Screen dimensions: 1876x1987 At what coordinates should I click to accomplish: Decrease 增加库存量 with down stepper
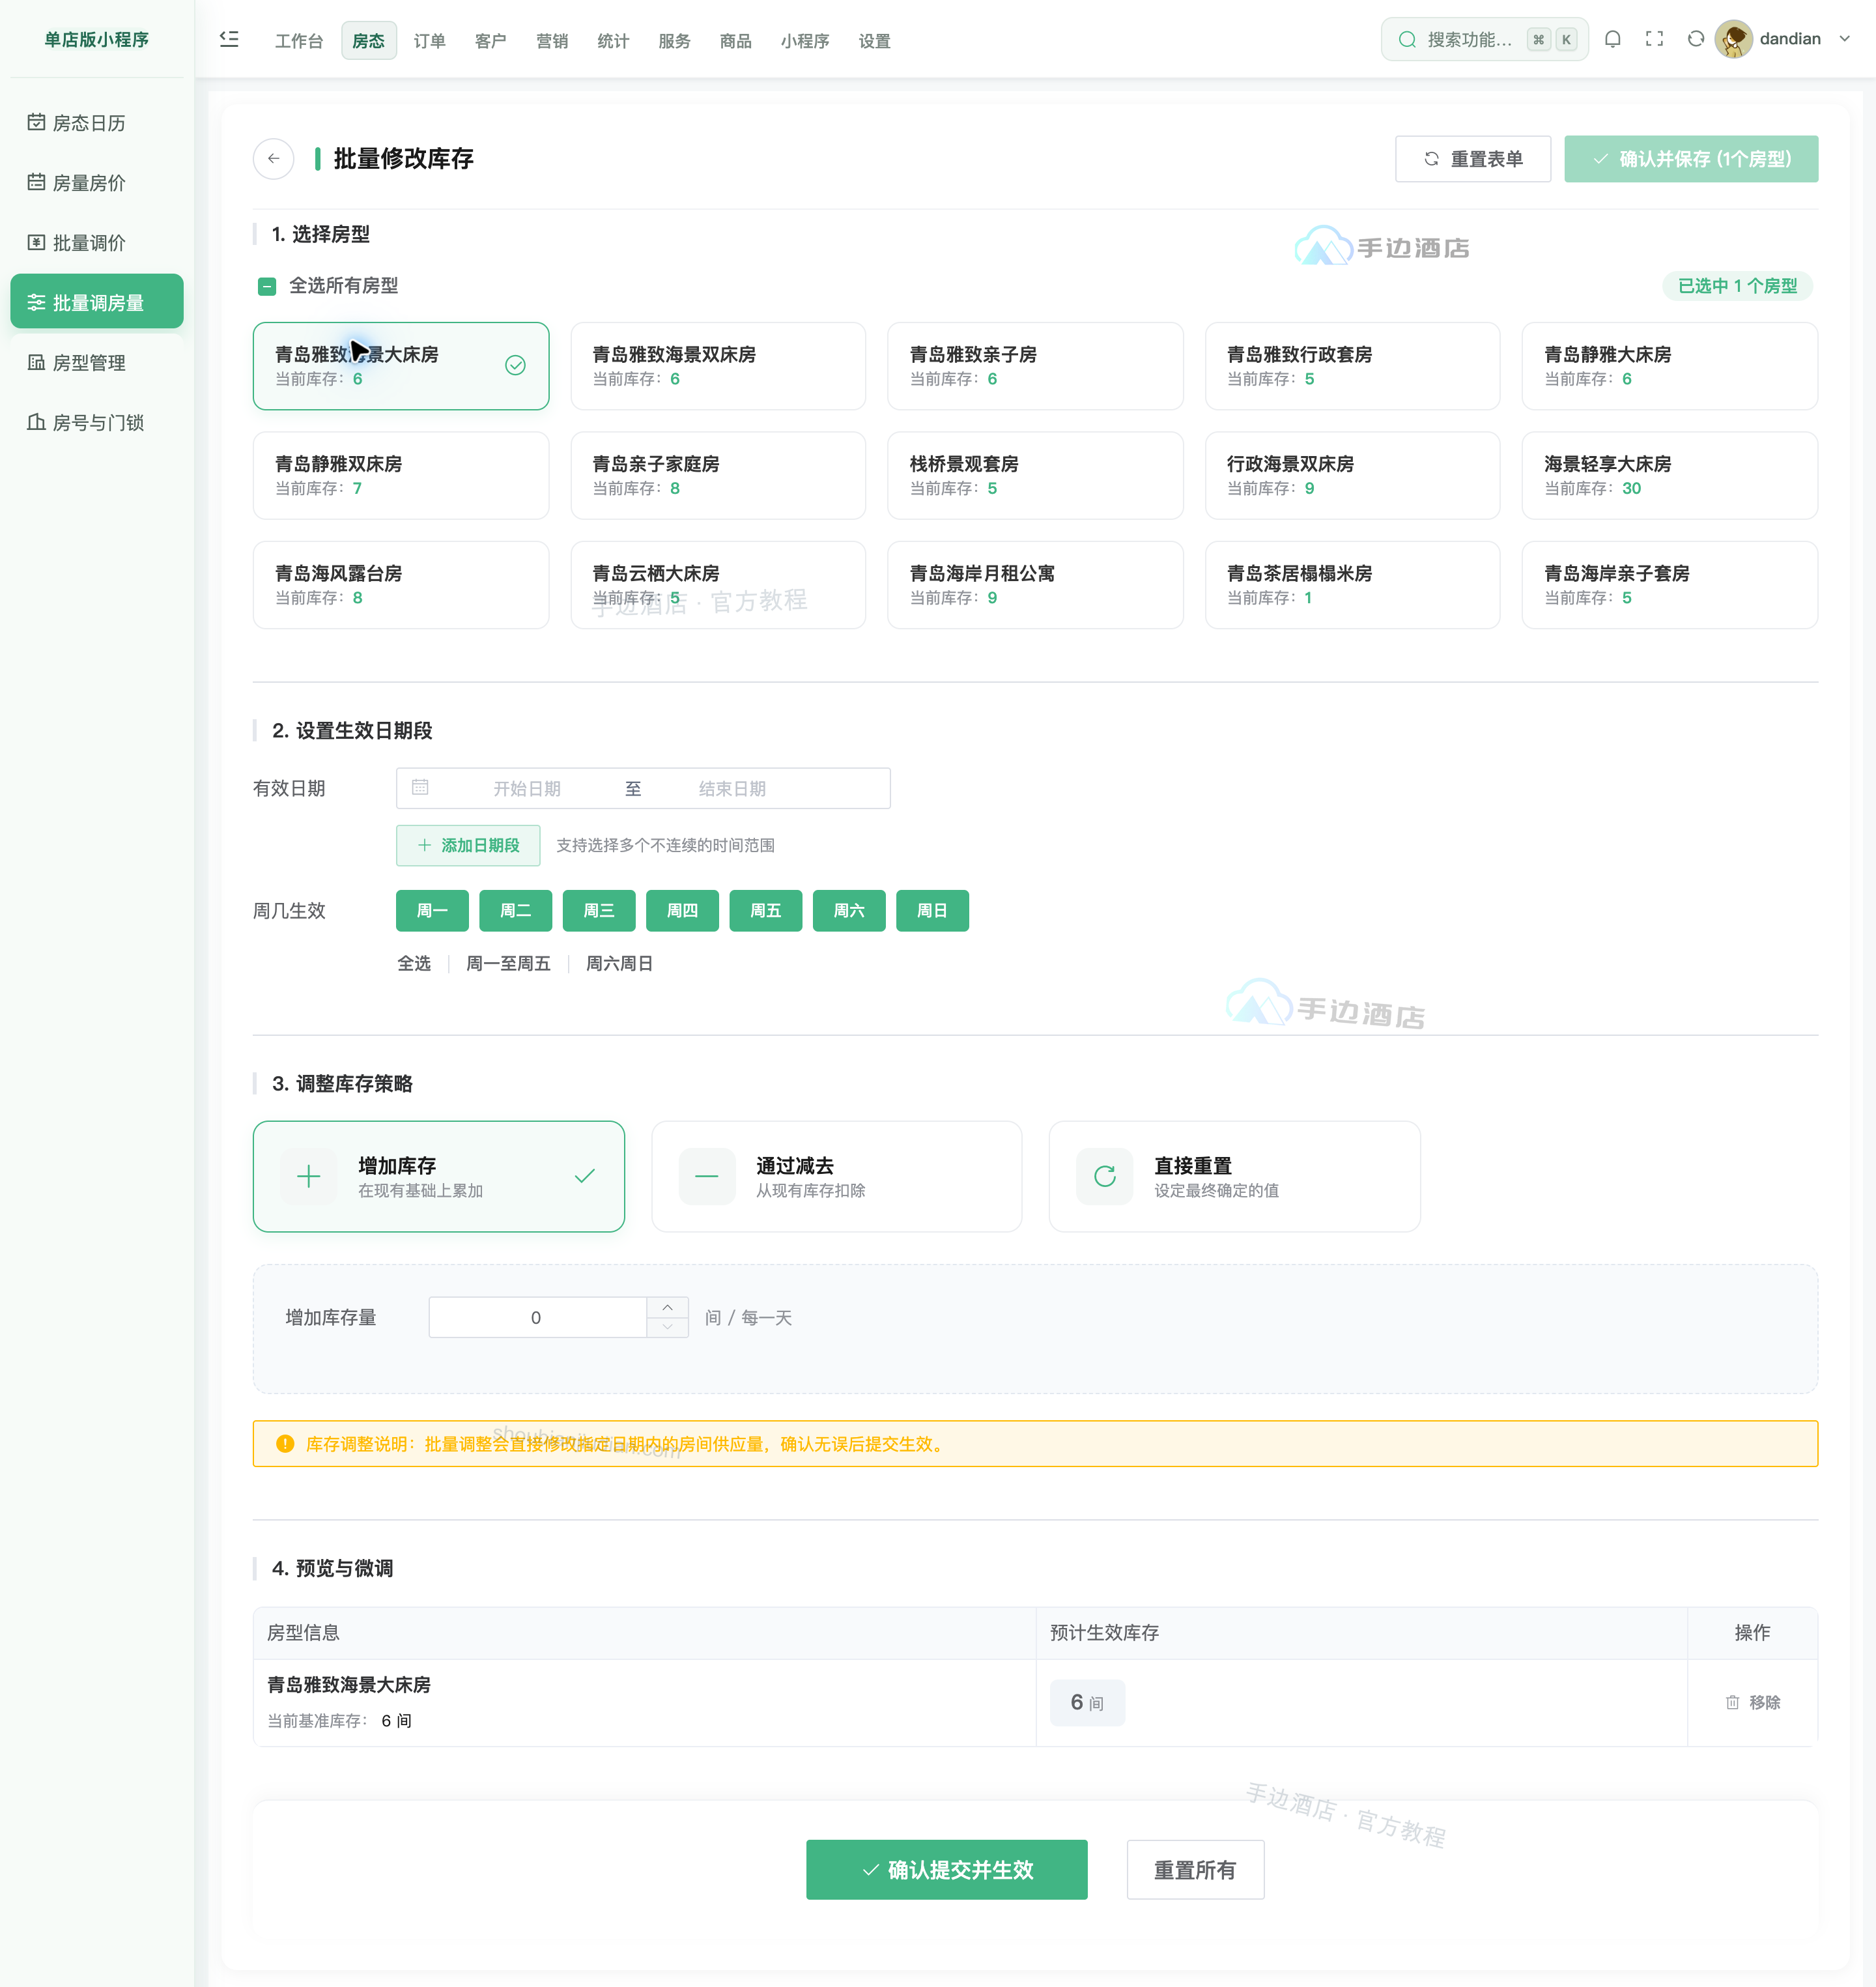(x=667, y=1327)
